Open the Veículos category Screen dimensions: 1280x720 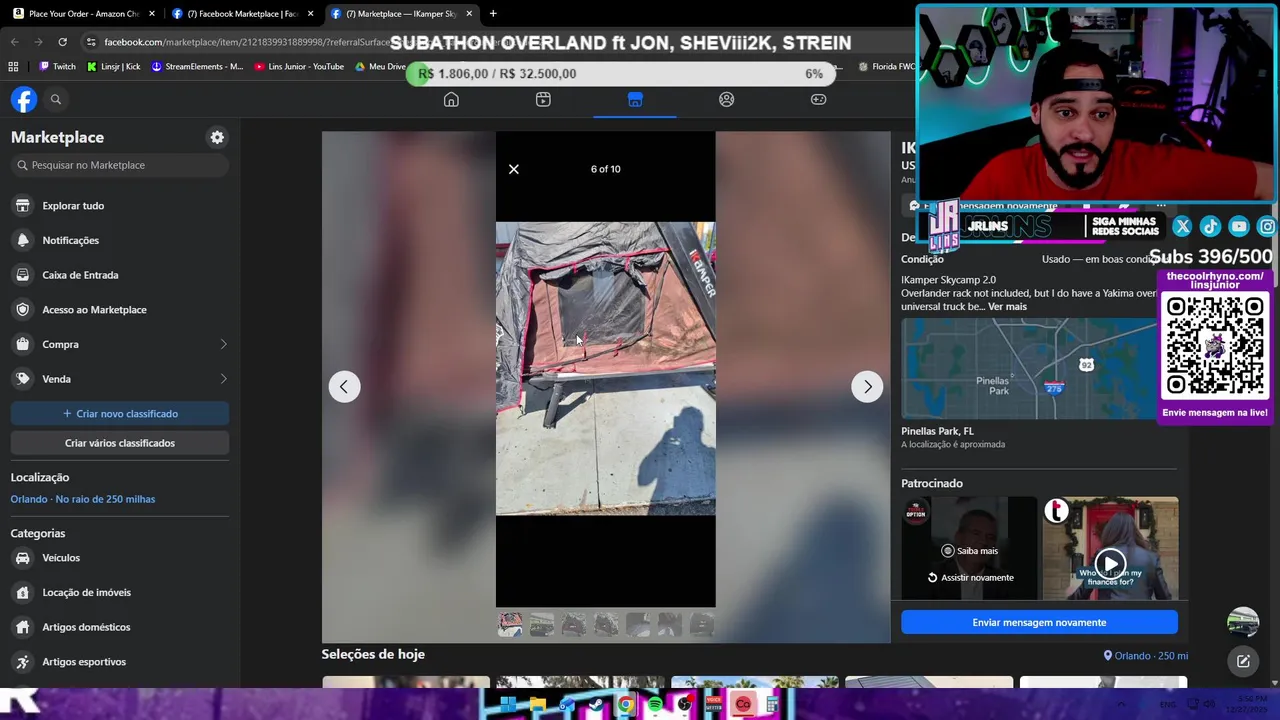120,558
